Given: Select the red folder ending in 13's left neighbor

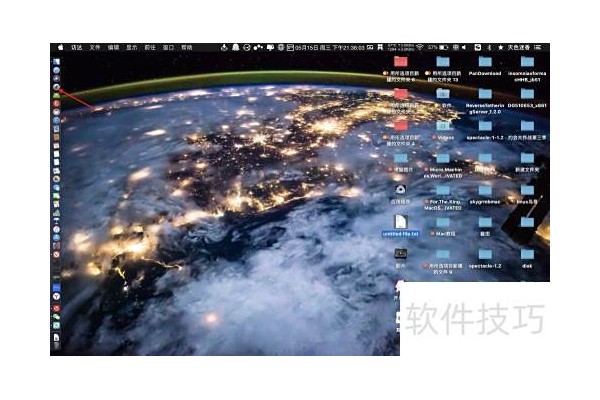Looking at the screenshot, I should 401,69.
